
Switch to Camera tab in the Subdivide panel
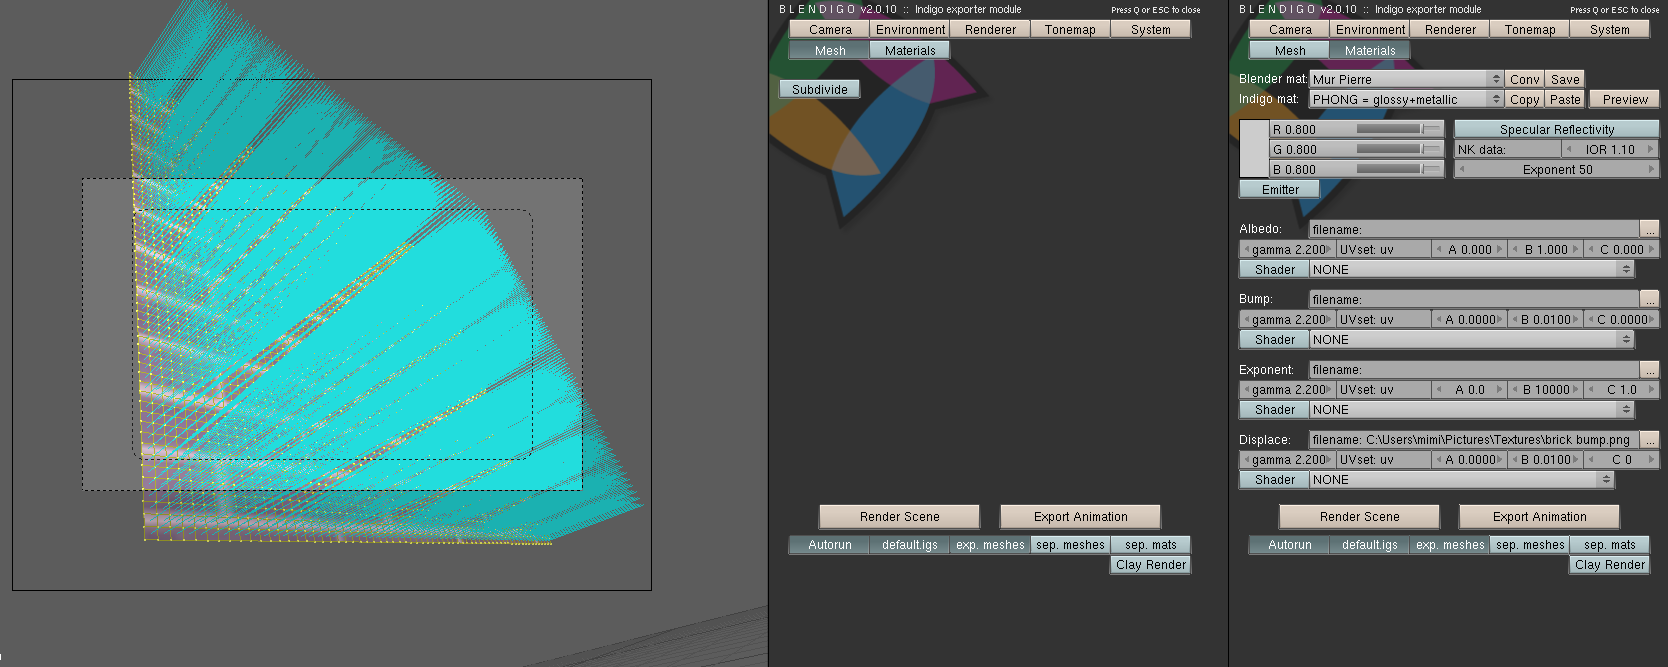click(x=830, y=29)
